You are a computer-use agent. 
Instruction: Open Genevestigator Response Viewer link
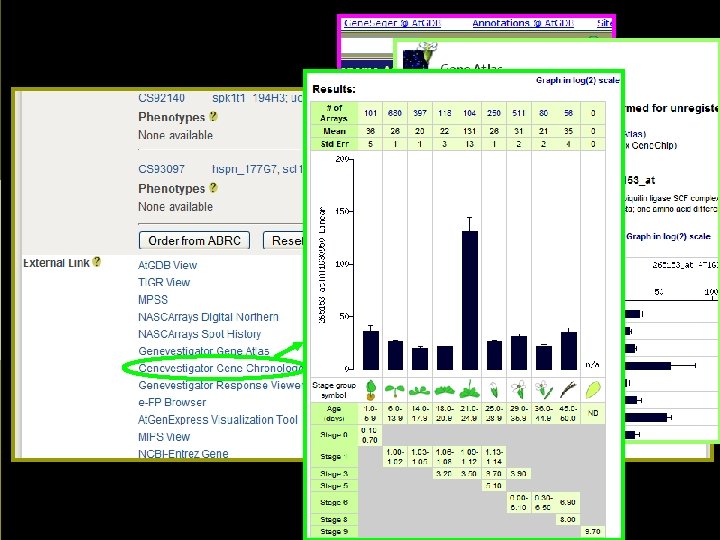220,385
